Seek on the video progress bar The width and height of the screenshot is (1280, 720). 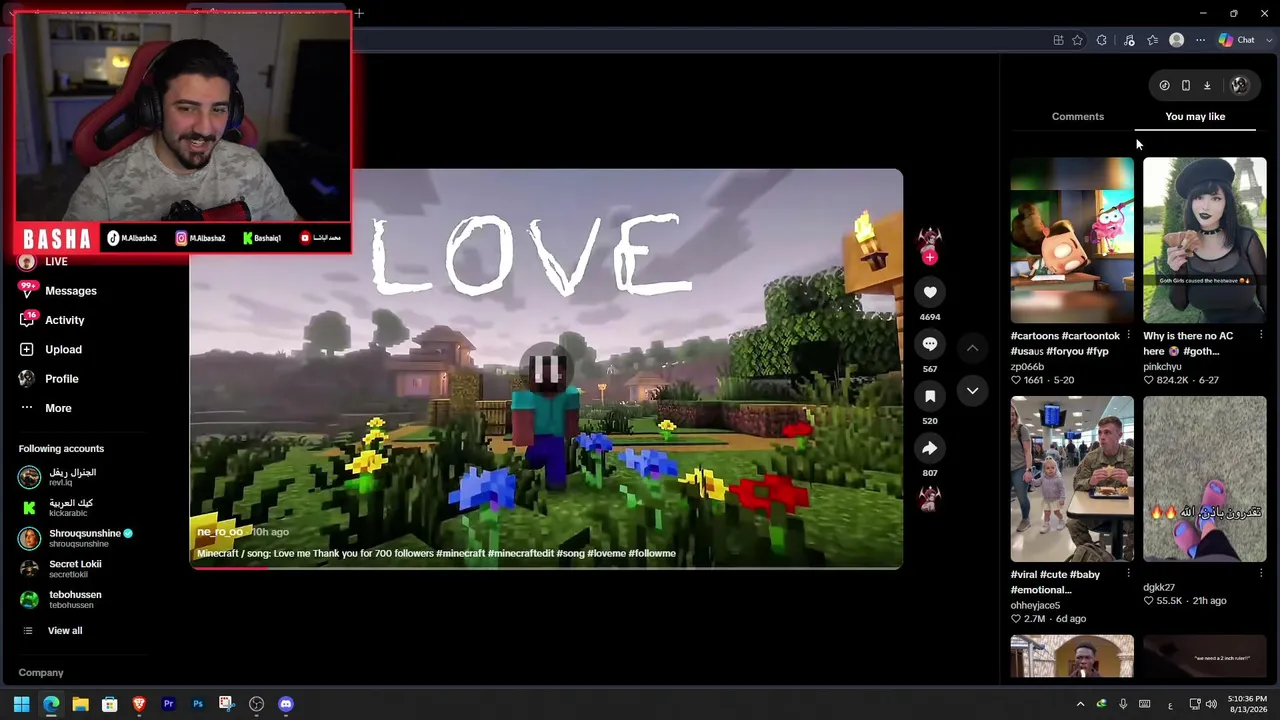[x=546, y=568]
